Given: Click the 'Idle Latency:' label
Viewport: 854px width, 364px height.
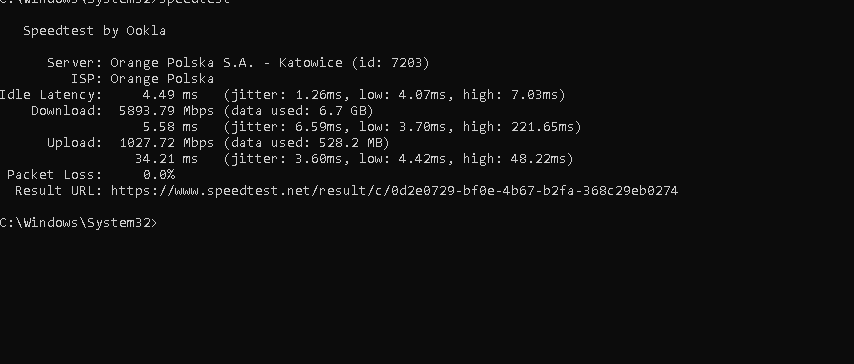Looking at the screenshot, I should (51, 95).
